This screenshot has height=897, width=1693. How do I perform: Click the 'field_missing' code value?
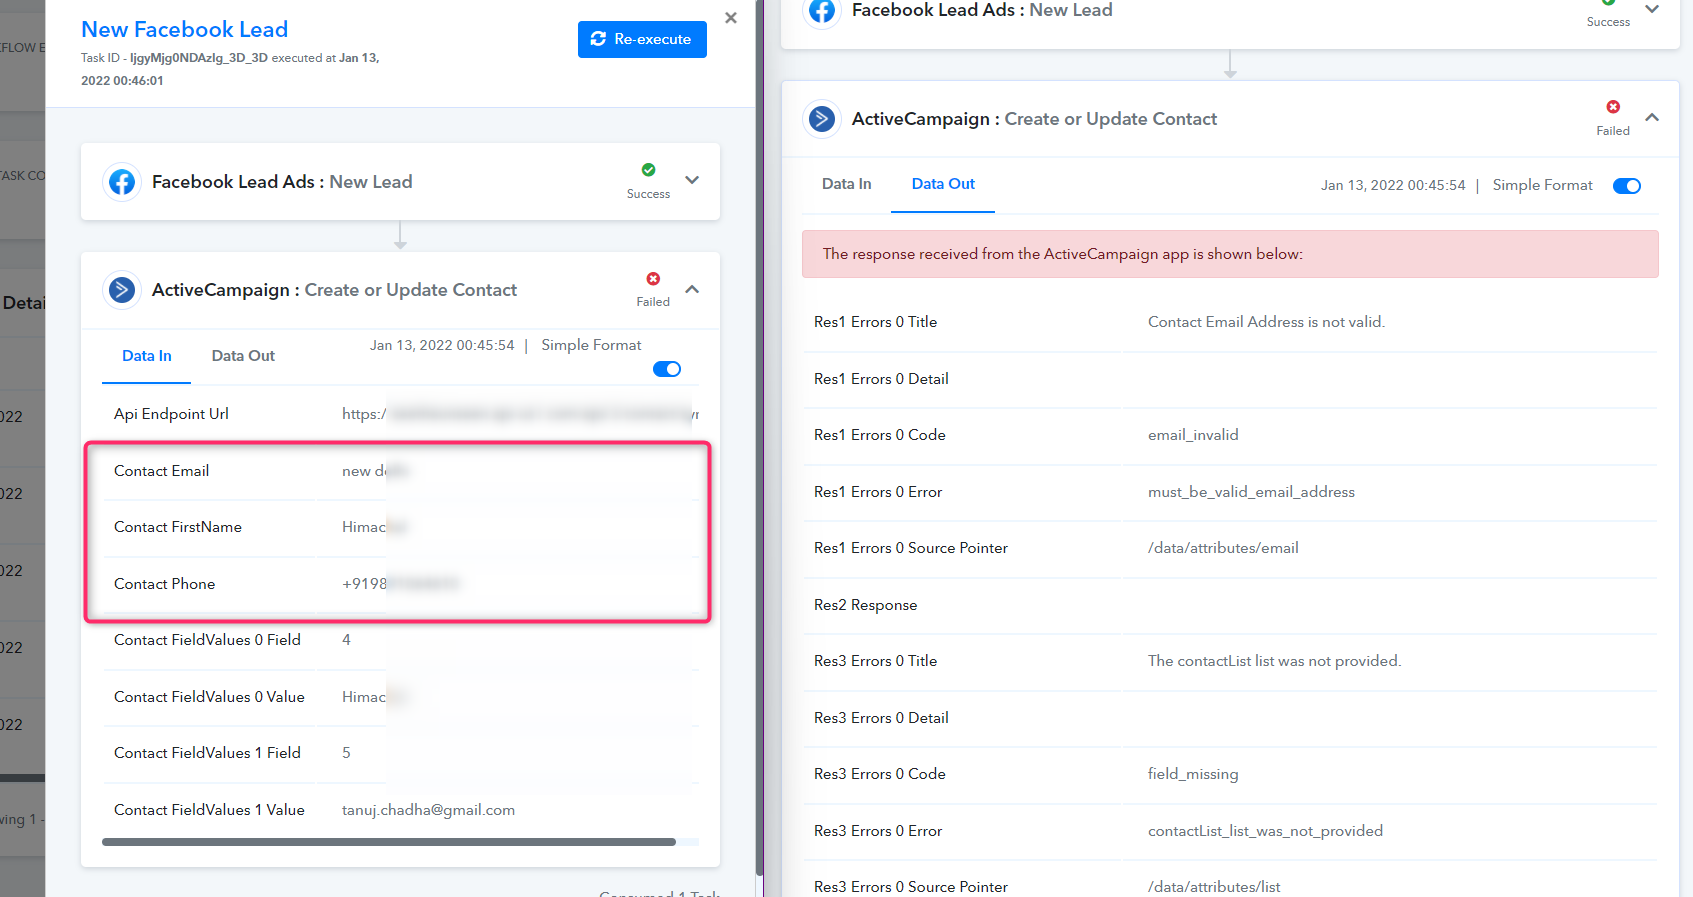coord(1193,774)
